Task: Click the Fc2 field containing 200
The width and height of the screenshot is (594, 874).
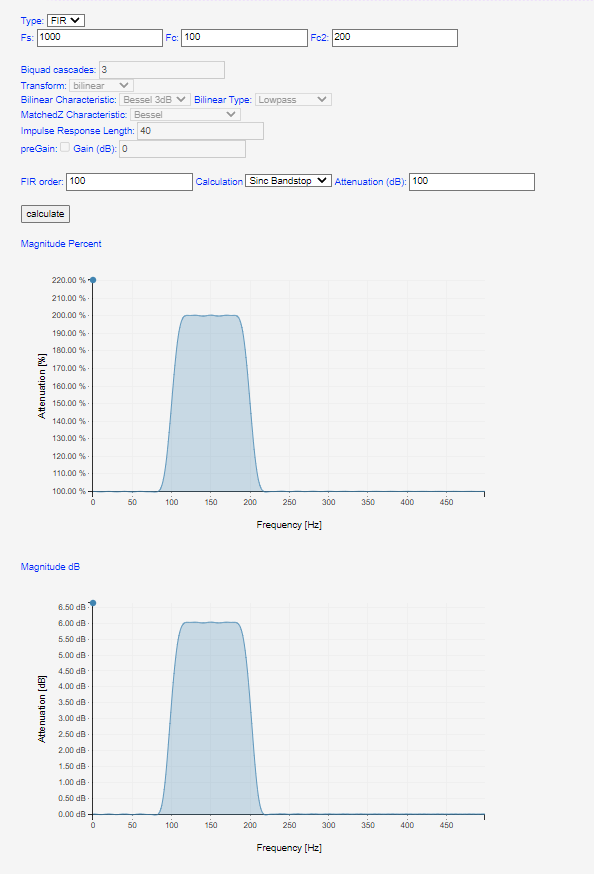Action: coord(395,38)
